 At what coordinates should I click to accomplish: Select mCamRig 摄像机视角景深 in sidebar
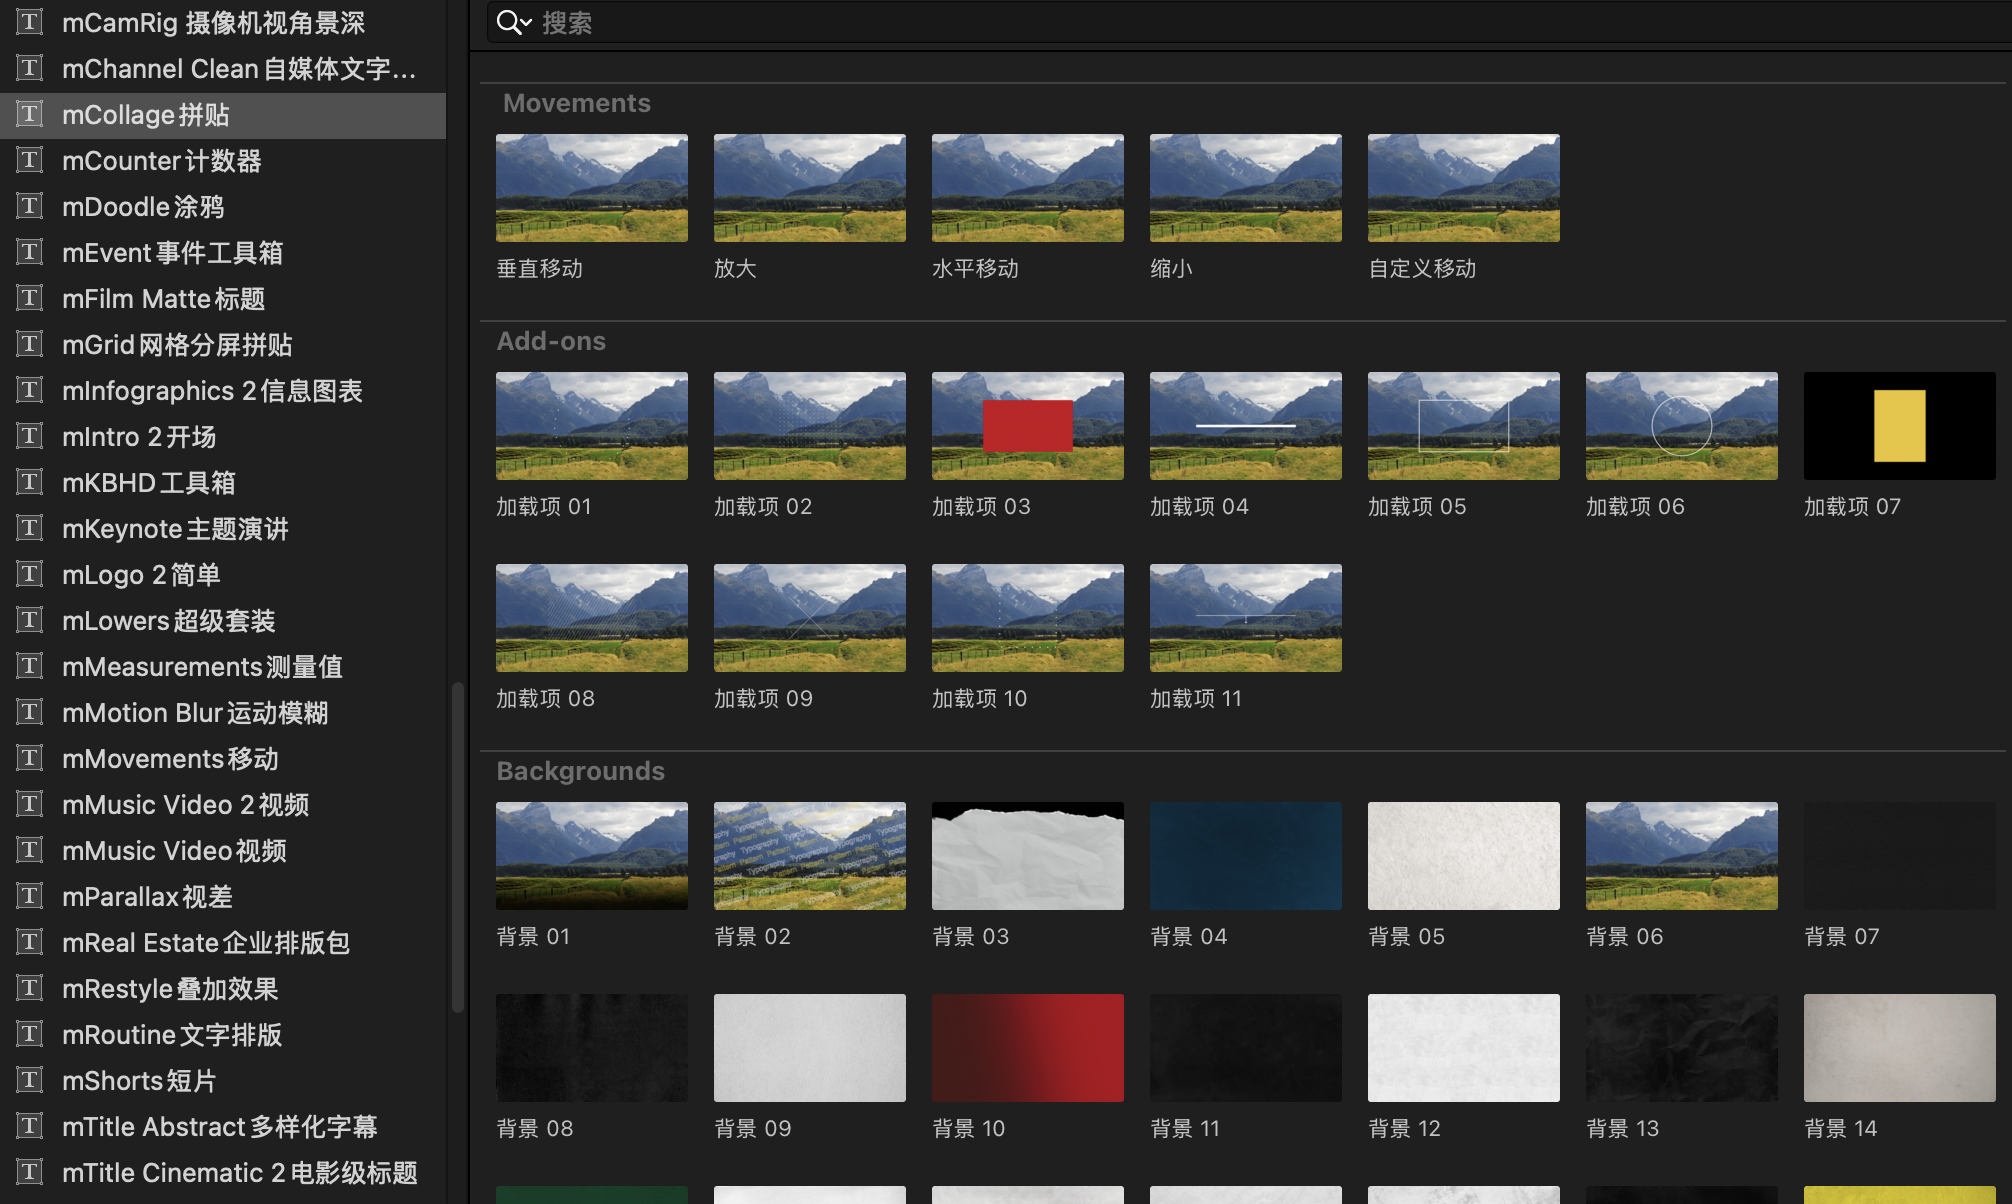click(223, 22)
